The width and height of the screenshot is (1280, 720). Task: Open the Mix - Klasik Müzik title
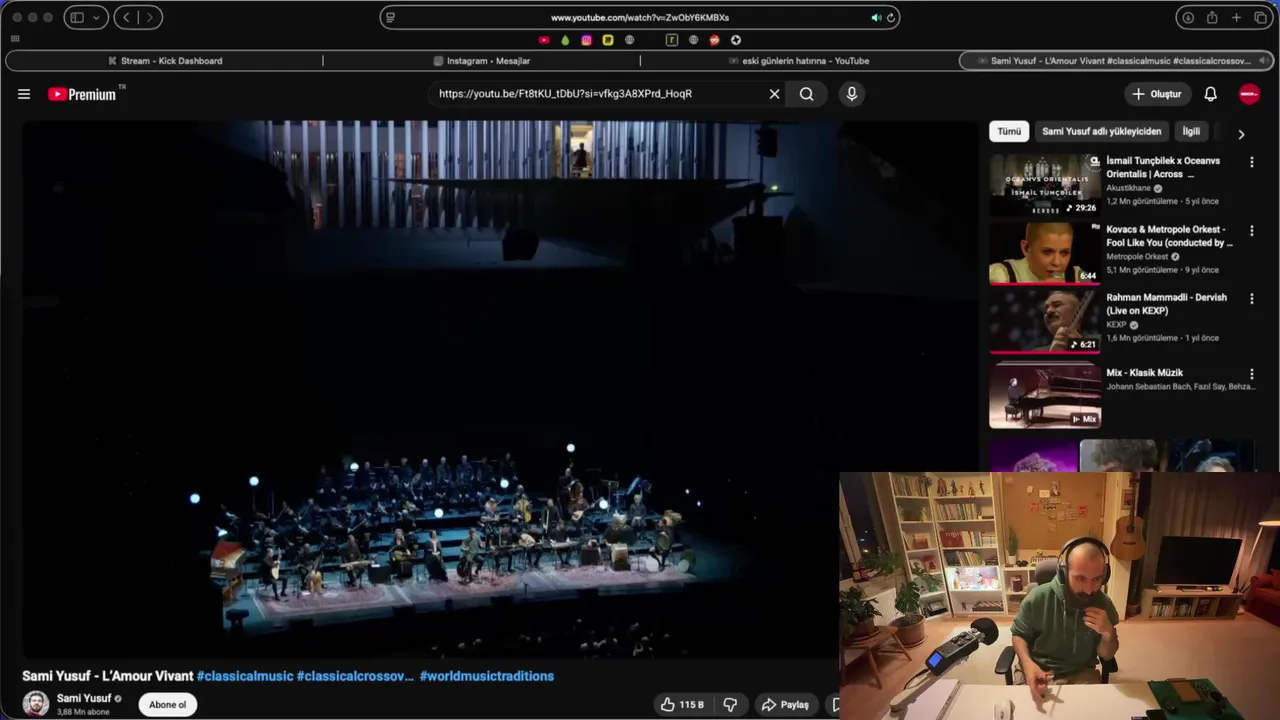click(1144, 373)
